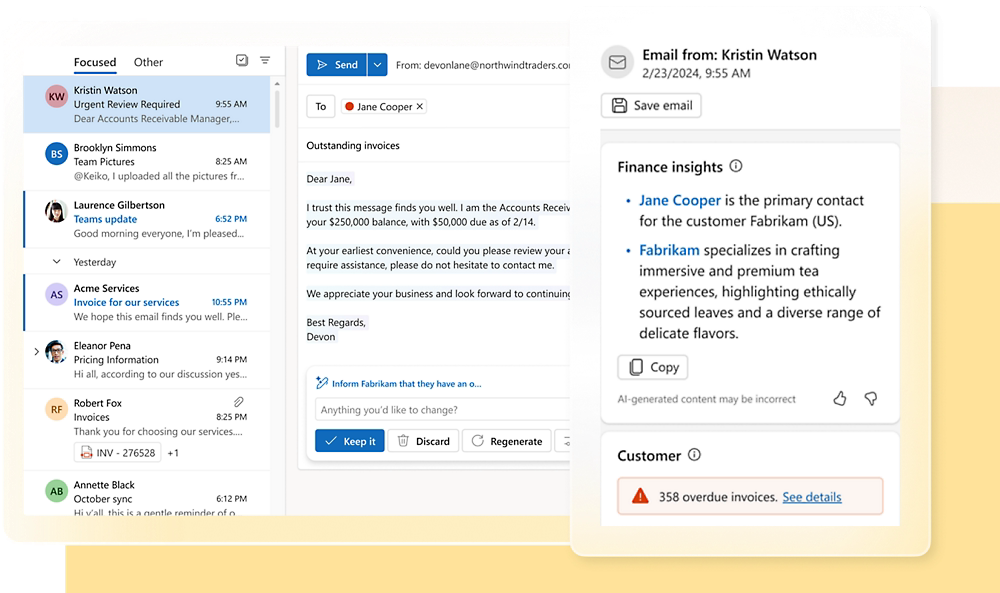Click the Save email button
The width and height of the screenshot is (1000, 593).
(651, 106)
